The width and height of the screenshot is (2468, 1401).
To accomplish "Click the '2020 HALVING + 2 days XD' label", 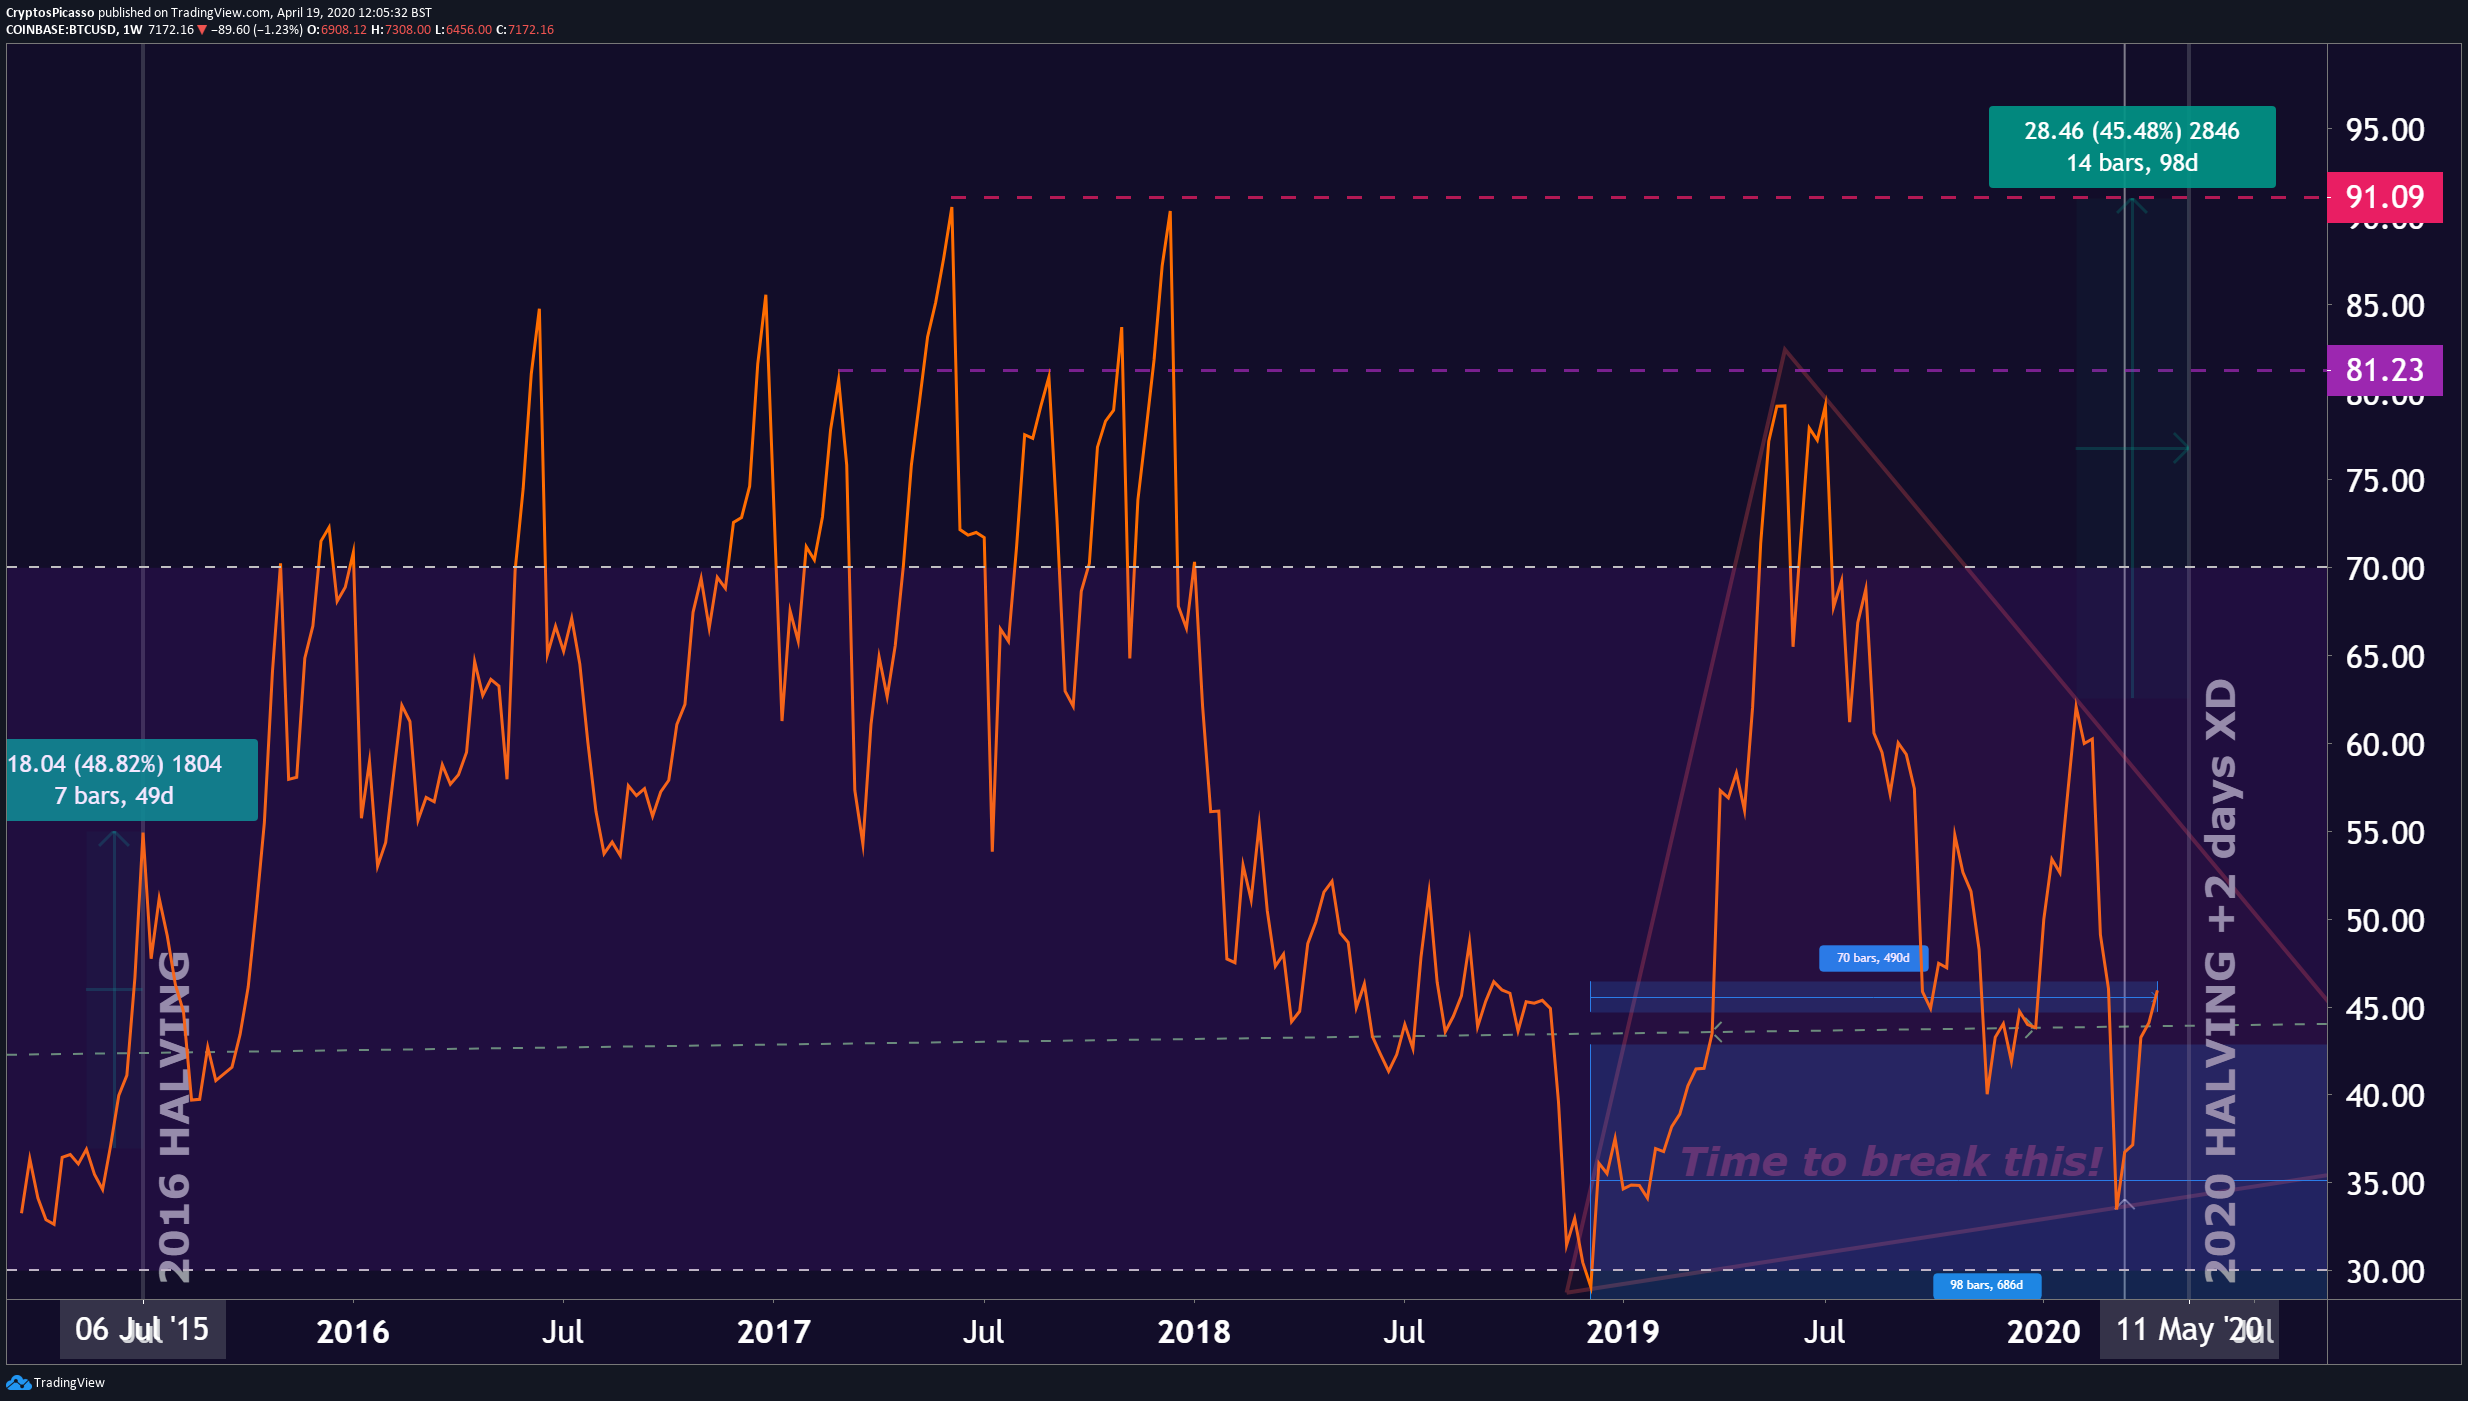I will point(2221,980).
